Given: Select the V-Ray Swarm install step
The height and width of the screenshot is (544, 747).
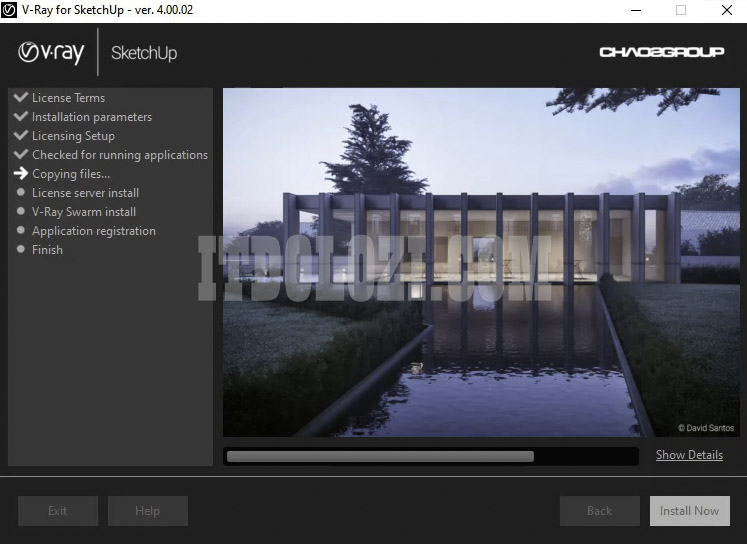Looking at the screenshot, I should click(83, 212).
